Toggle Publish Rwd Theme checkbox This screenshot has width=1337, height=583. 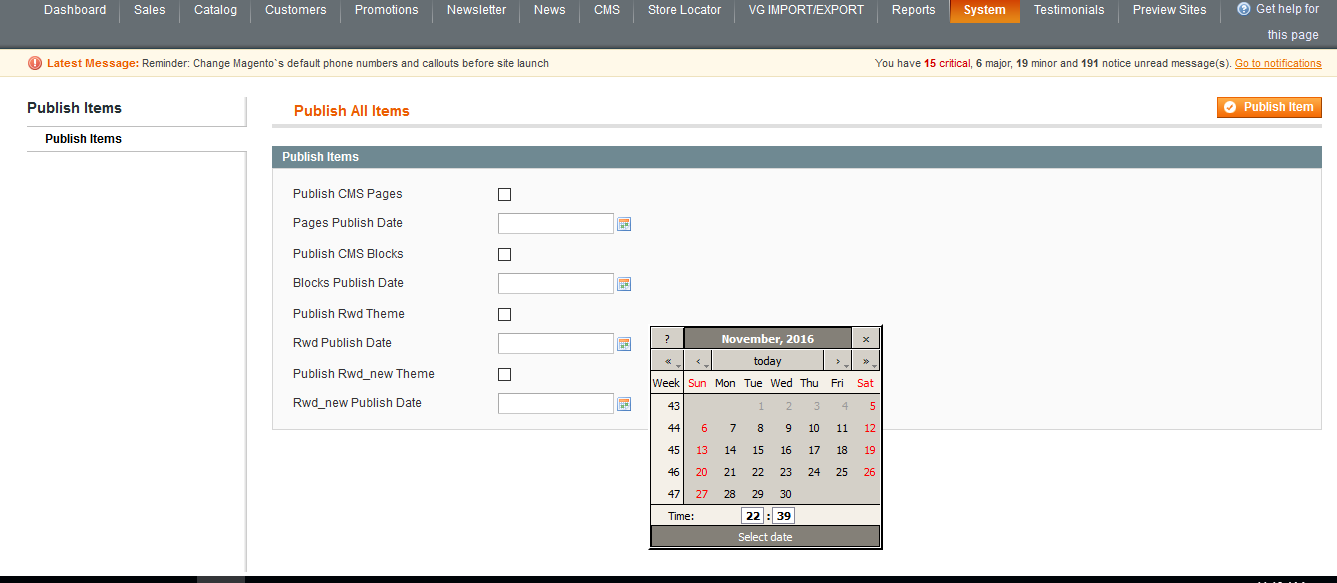504,314
